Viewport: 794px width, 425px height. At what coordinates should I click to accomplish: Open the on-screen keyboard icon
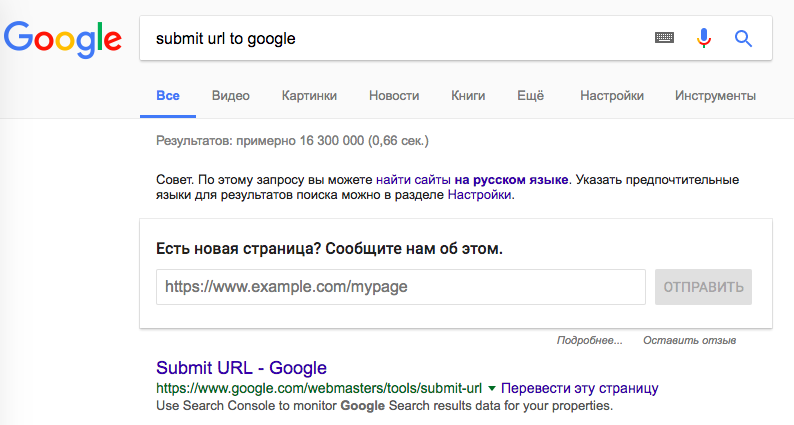pyautogui.click(x=665, y=39)
